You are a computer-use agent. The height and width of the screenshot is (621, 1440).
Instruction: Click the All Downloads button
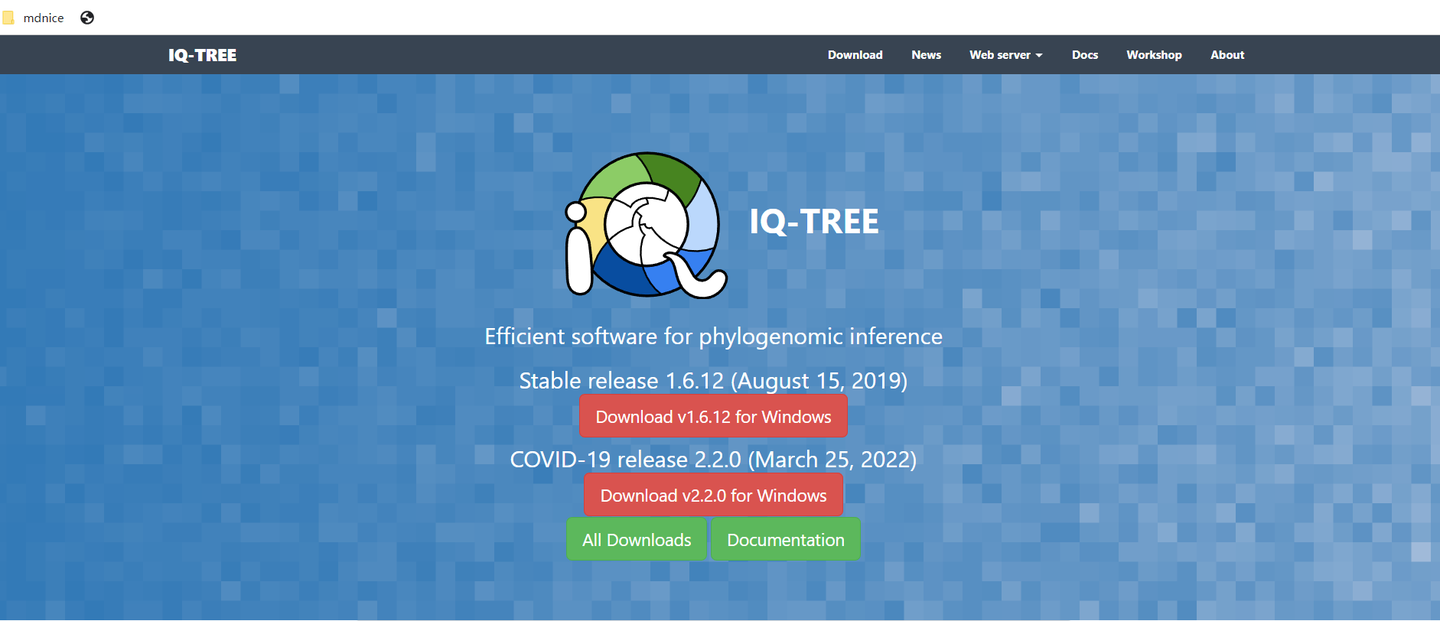[x=636, y=539]
